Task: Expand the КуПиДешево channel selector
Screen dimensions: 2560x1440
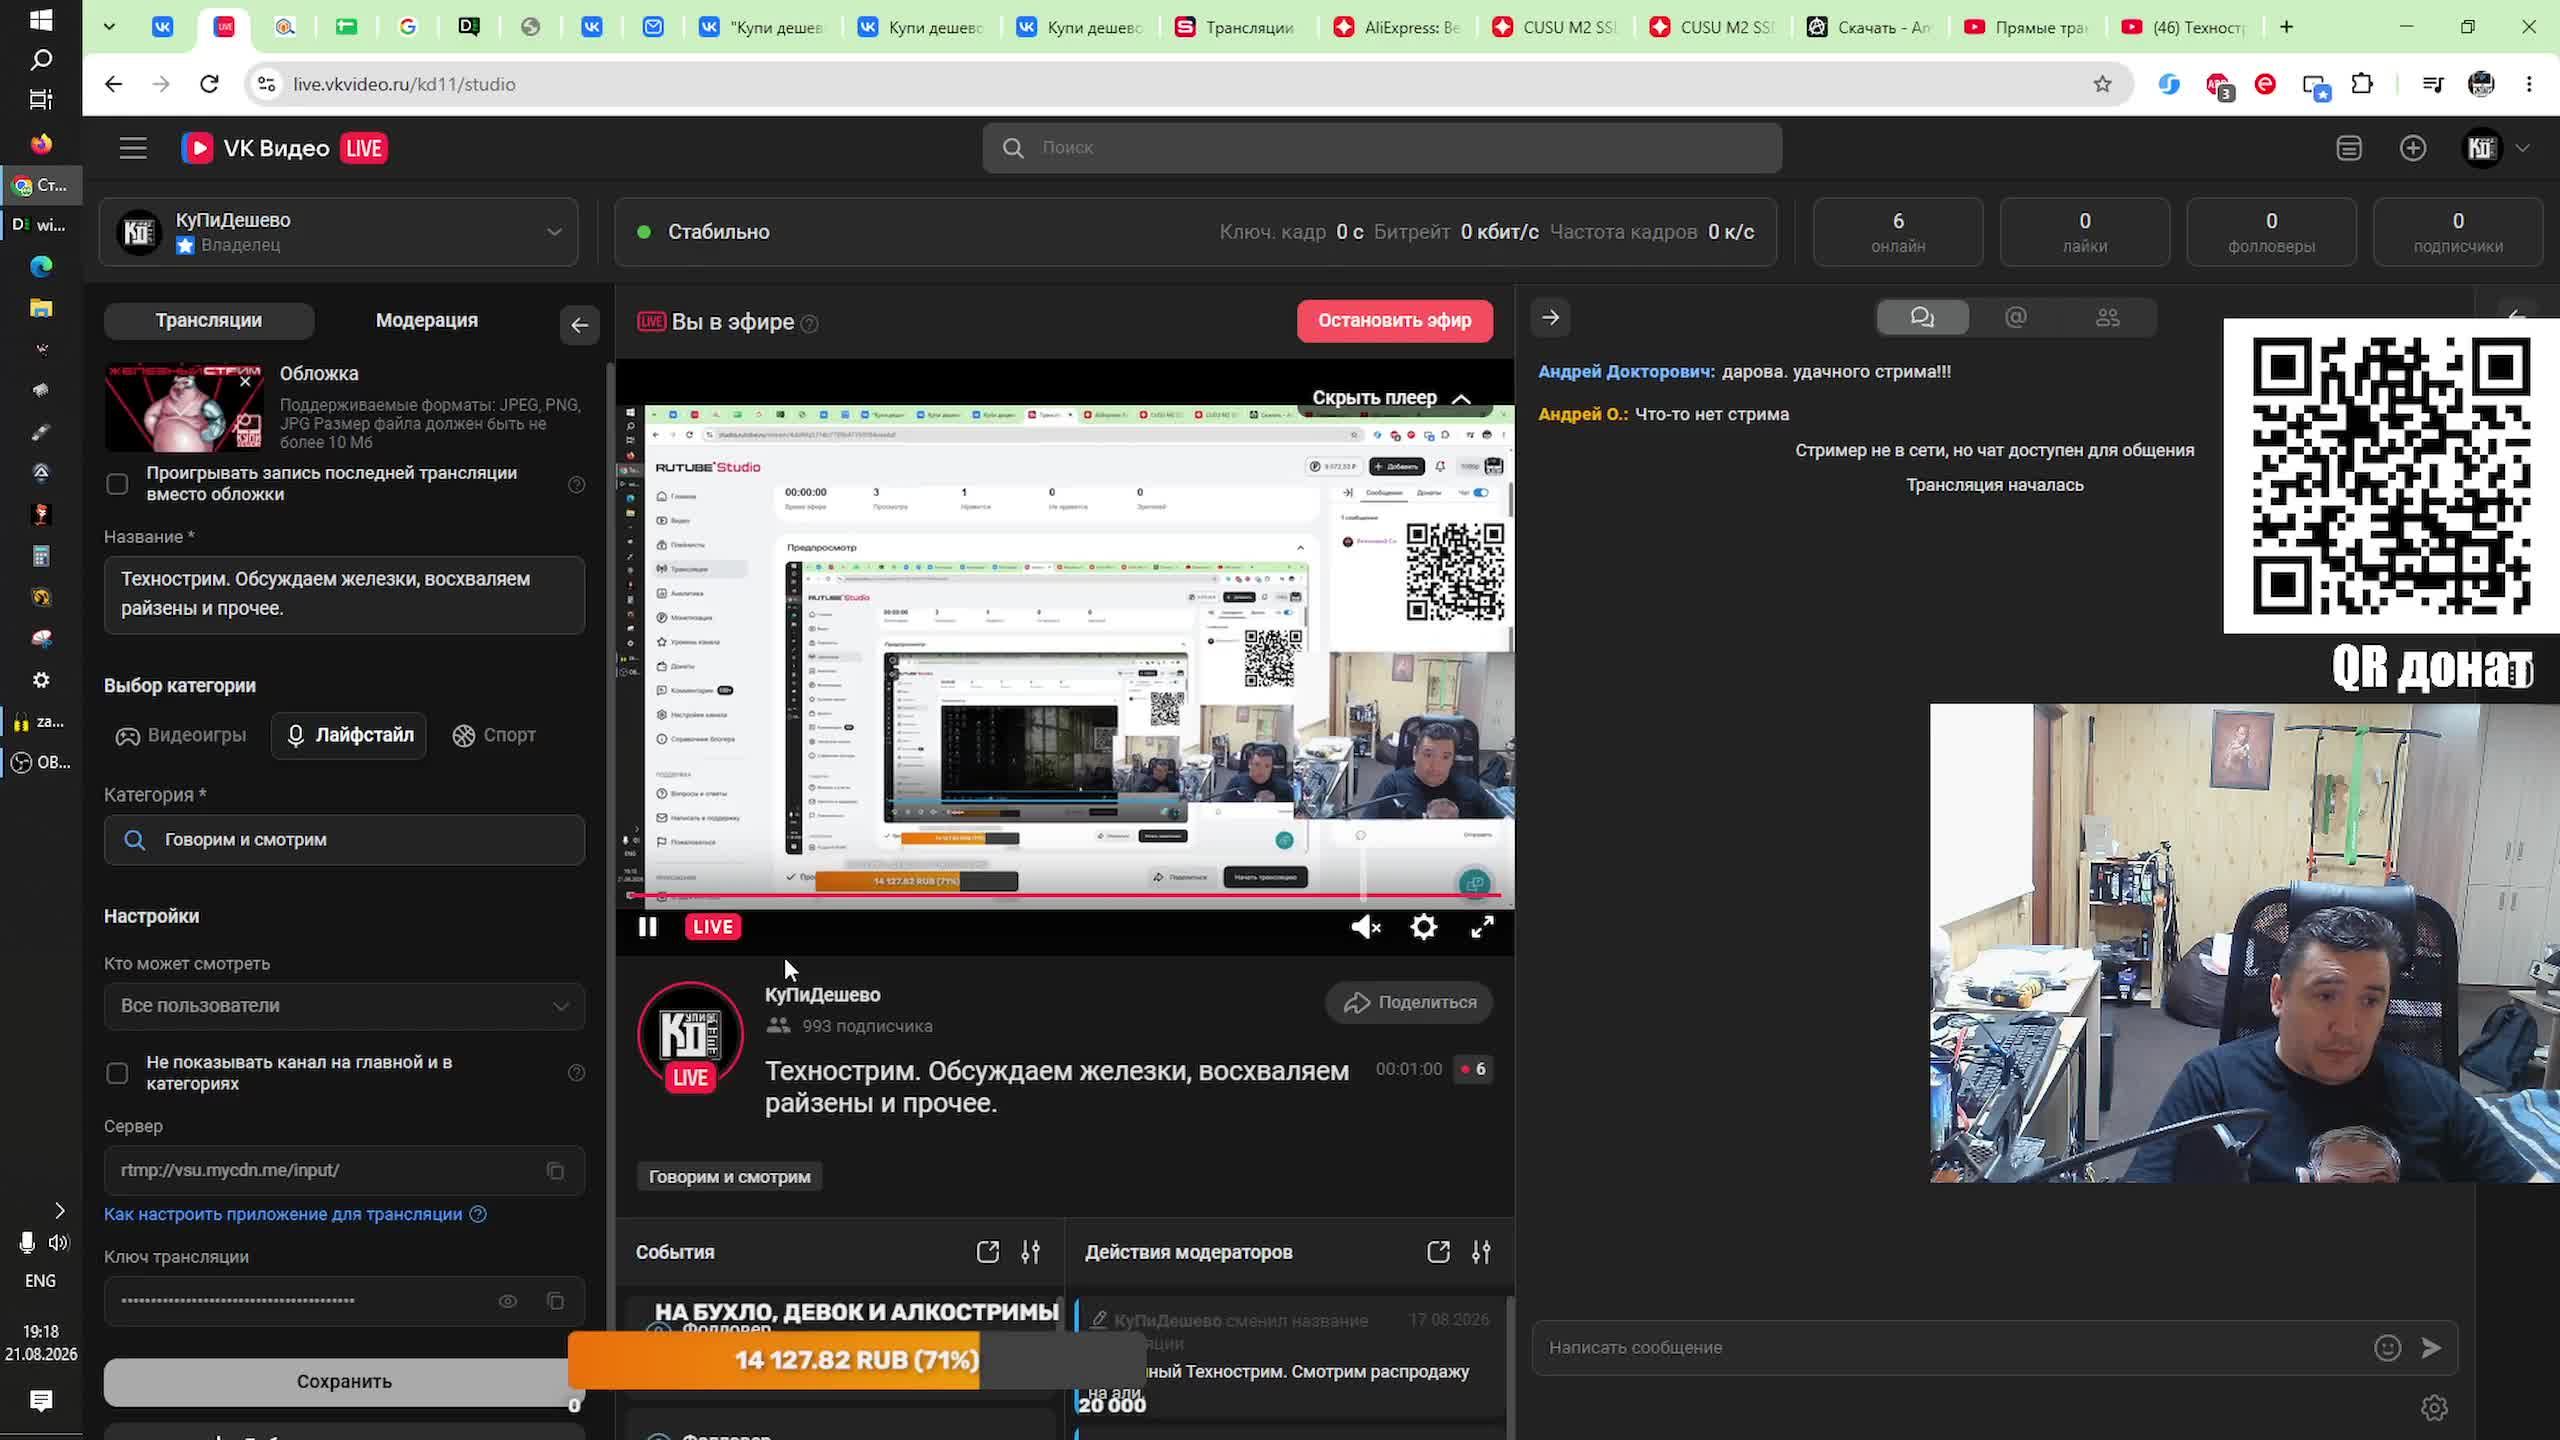Action: (x=339, y=232)
